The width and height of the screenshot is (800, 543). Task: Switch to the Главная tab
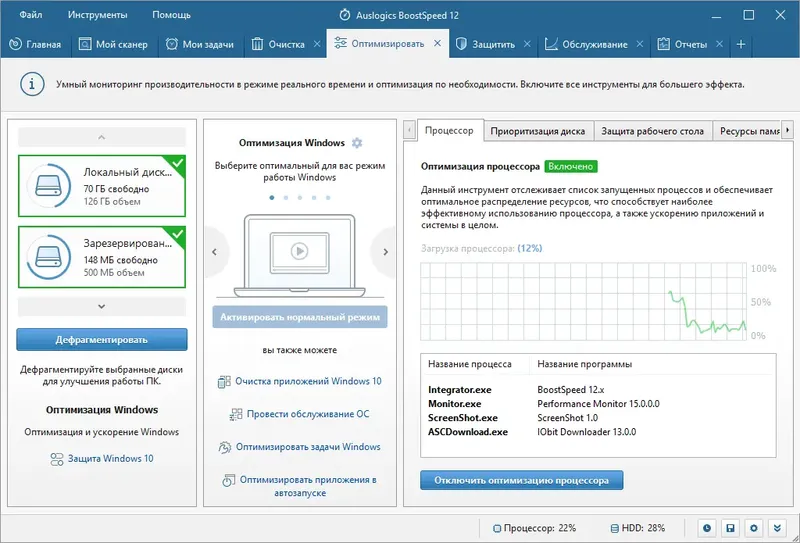tap(35, 44)
